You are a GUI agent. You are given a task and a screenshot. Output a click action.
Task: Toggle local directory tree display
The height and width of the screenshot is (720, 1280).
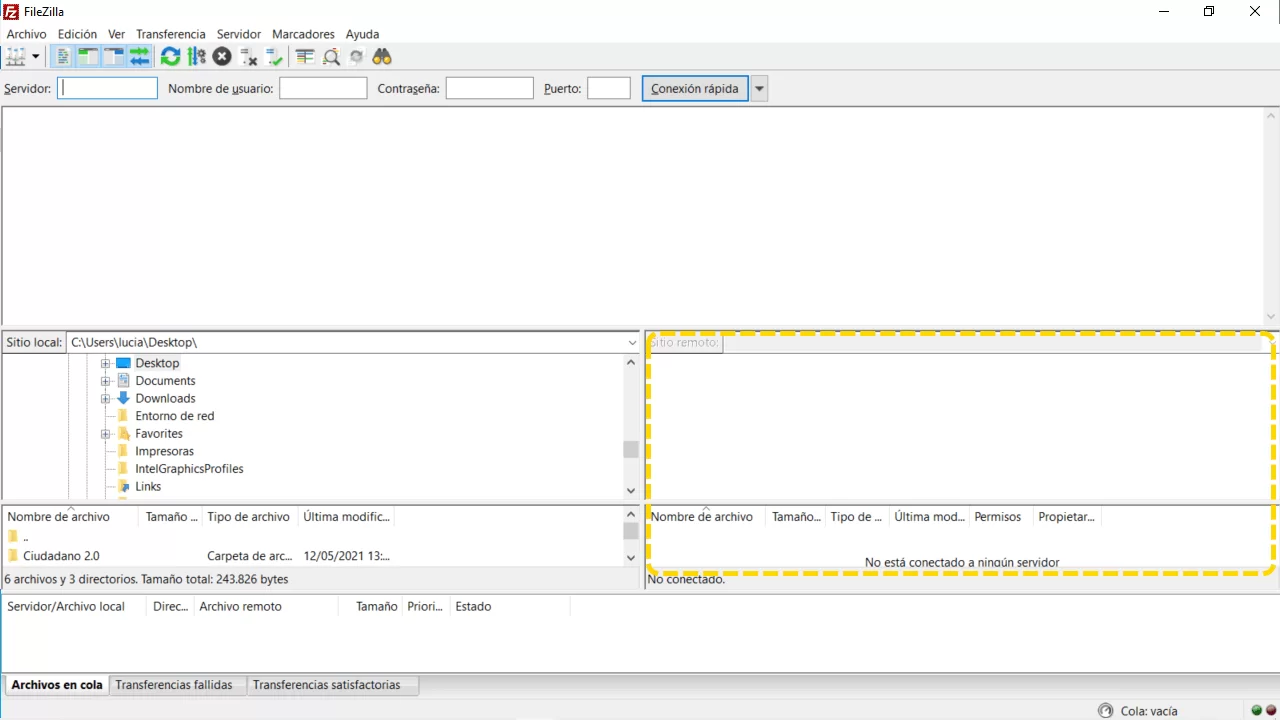pyautogui.click(x=88, y=57)
